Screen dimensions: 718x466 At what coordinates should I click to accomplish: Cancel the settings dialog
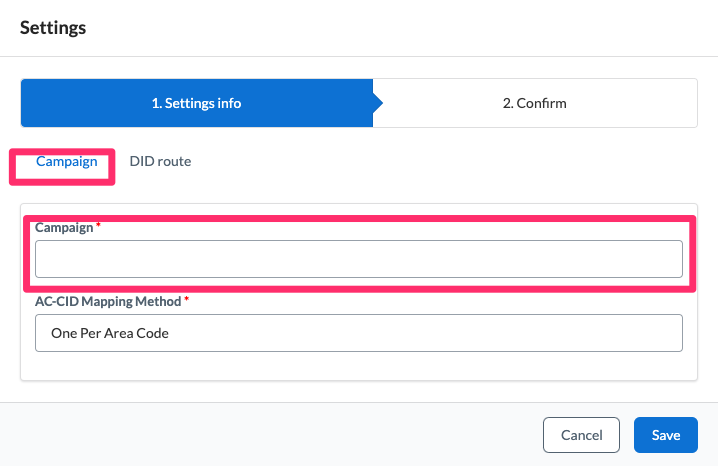point(581,435)
